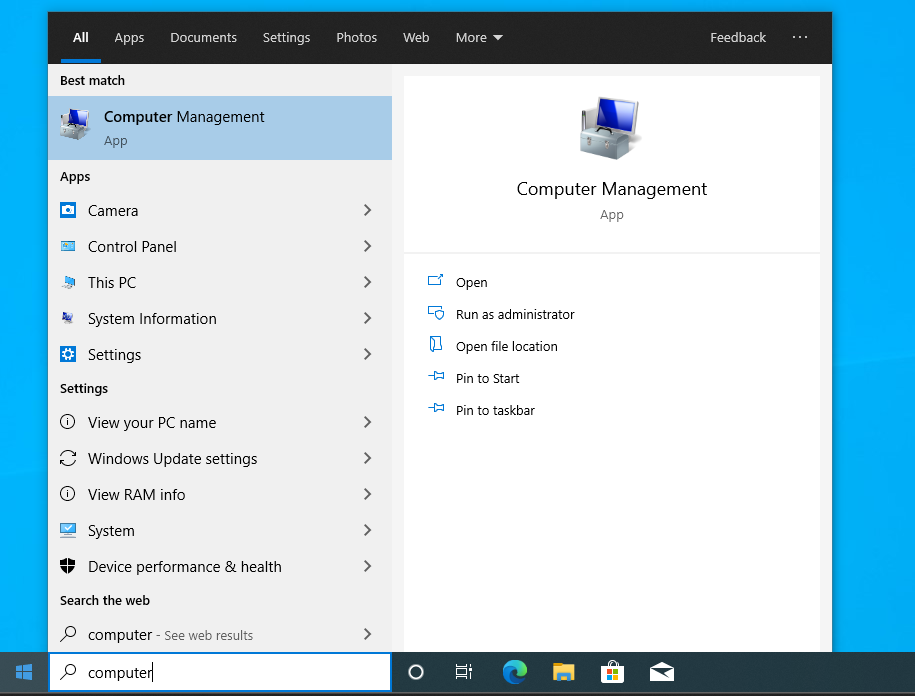Click the magnifier icon next to web result

point(68,634)
